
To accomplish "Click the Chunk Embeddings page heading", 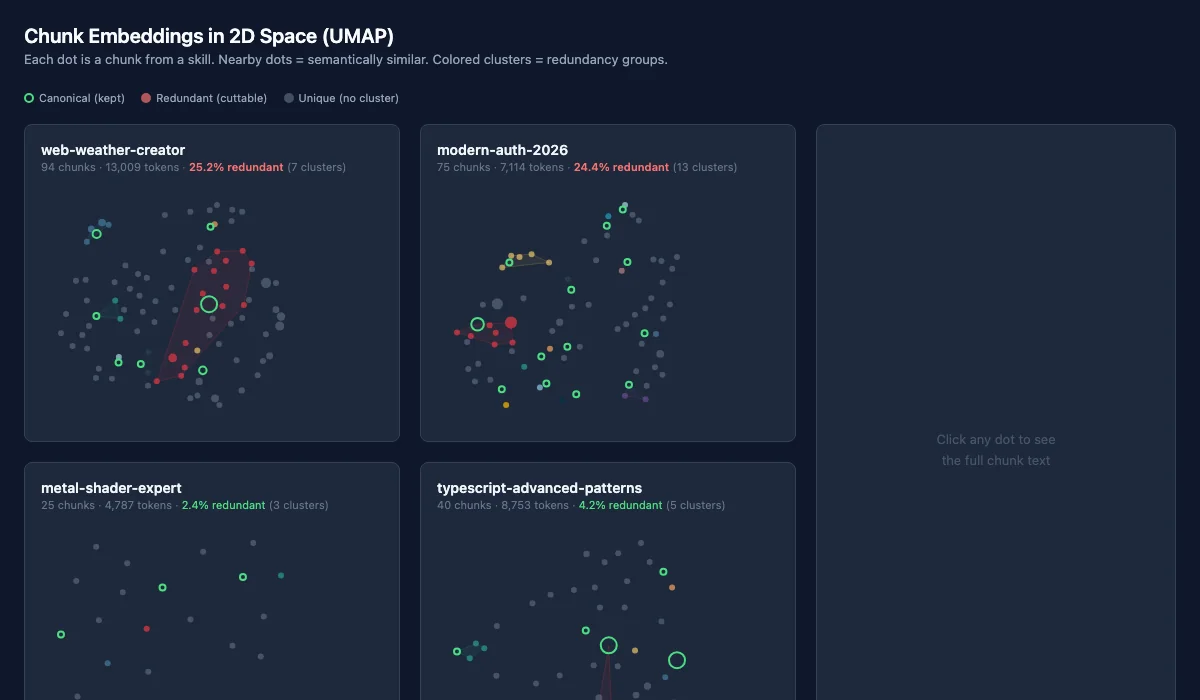I will [x=209, y=36].
